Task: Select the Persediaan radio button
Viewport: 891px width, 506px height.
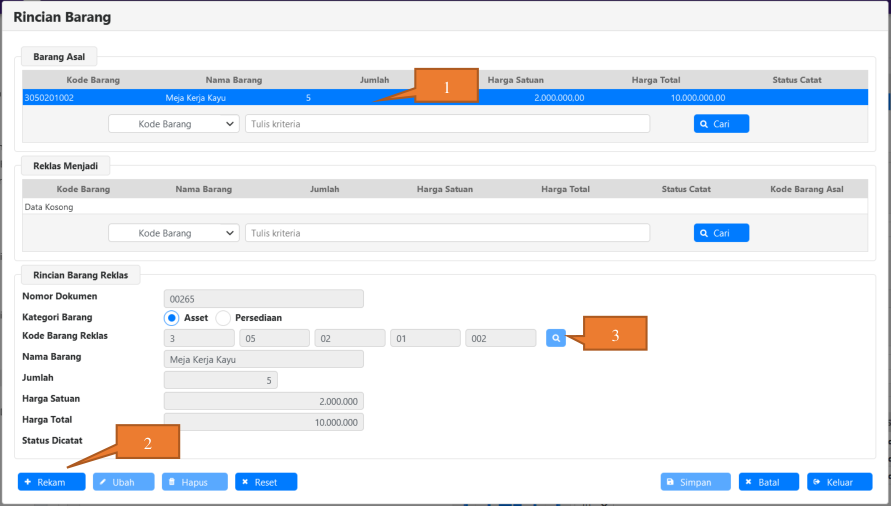Action: (x=223, y=318)
